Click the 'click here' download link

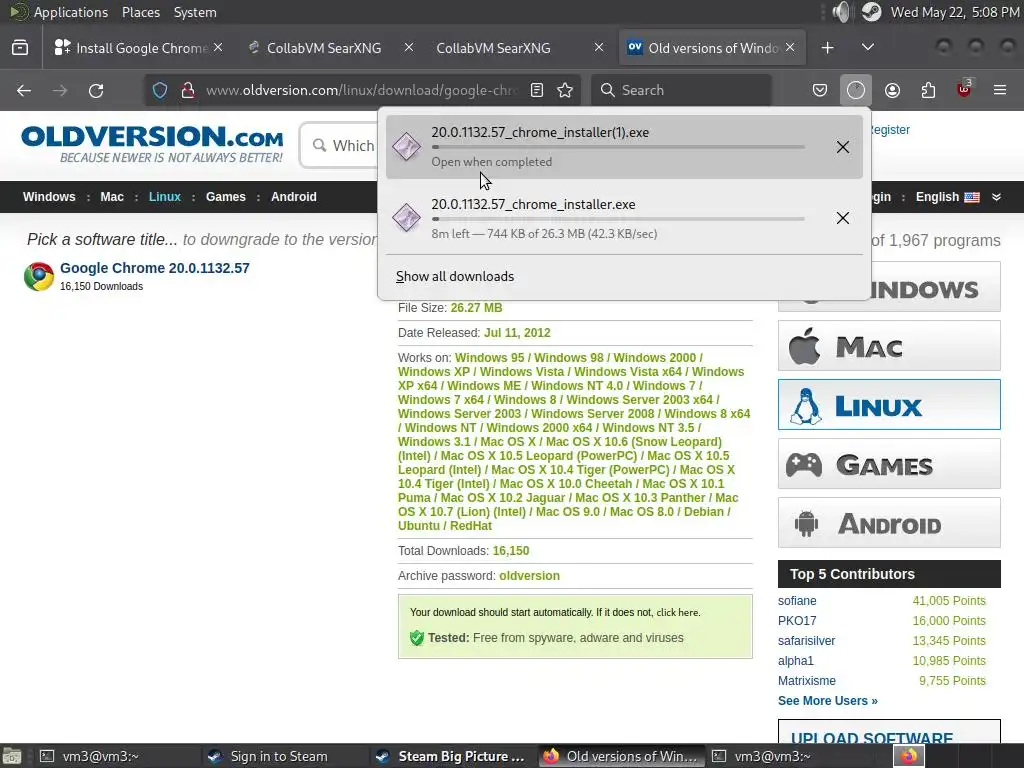pyautogui.click(x=678, y=613)
